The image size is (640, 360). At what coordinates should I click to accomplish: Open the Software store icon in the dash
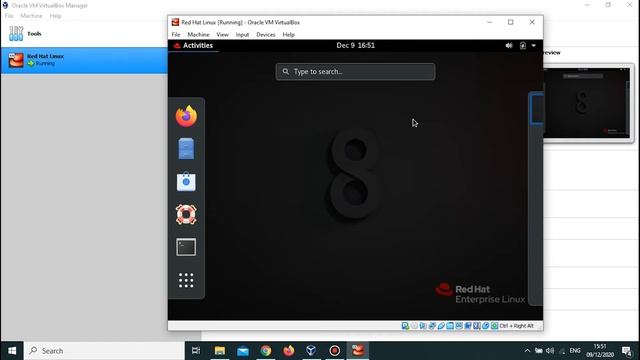[186, 182]
